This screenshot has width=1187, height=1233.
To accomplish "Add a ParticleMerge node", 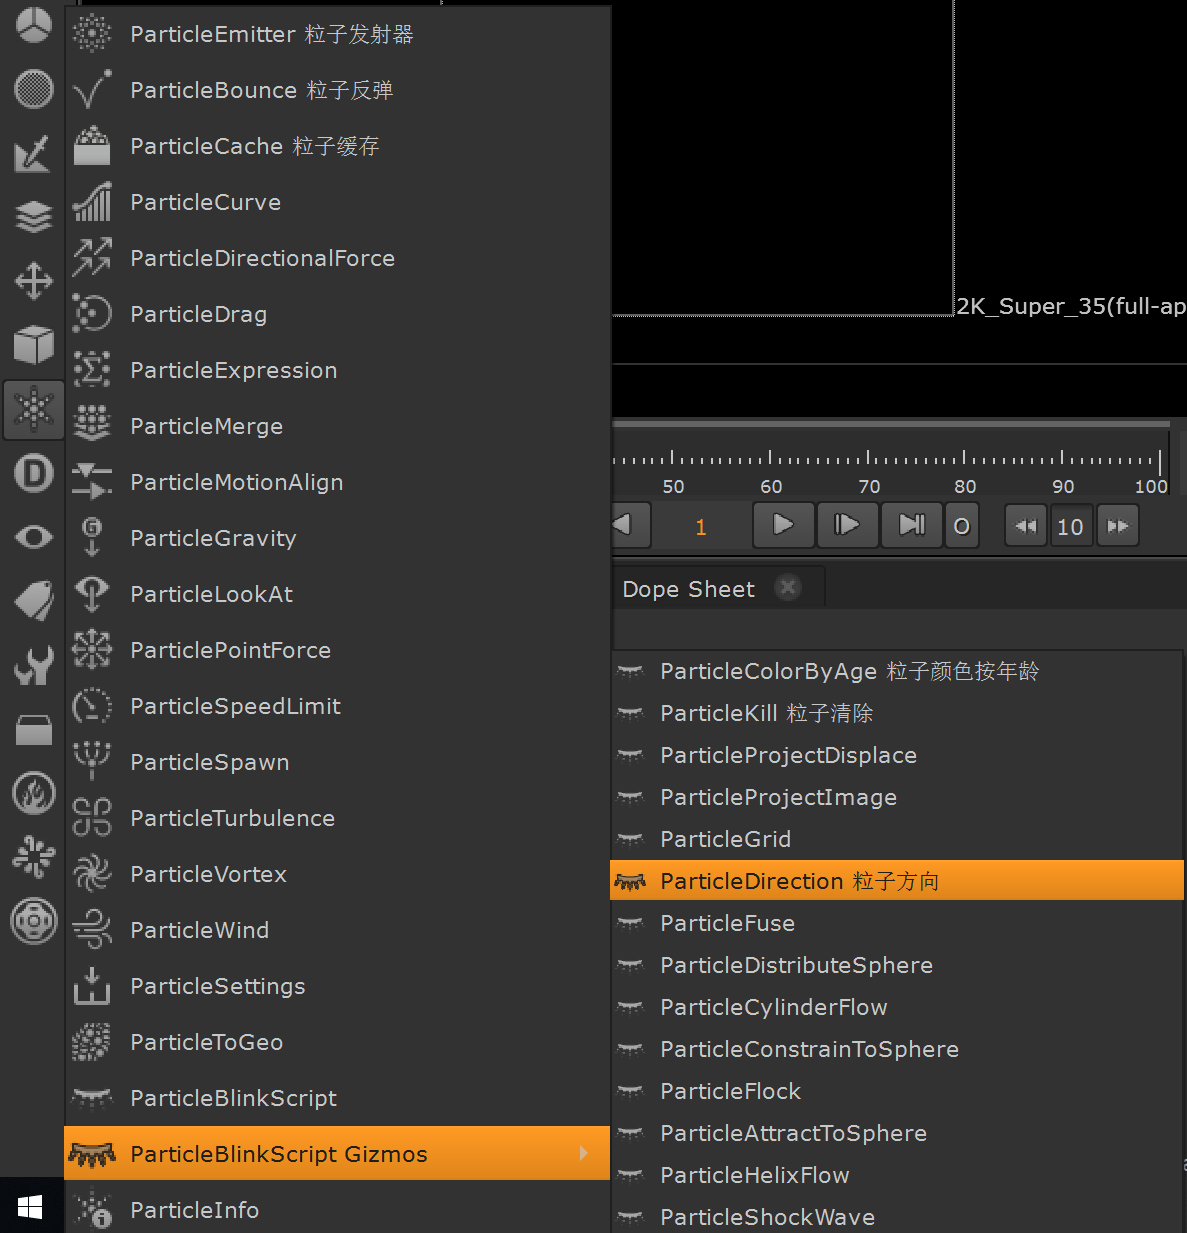I will point(337,426).
